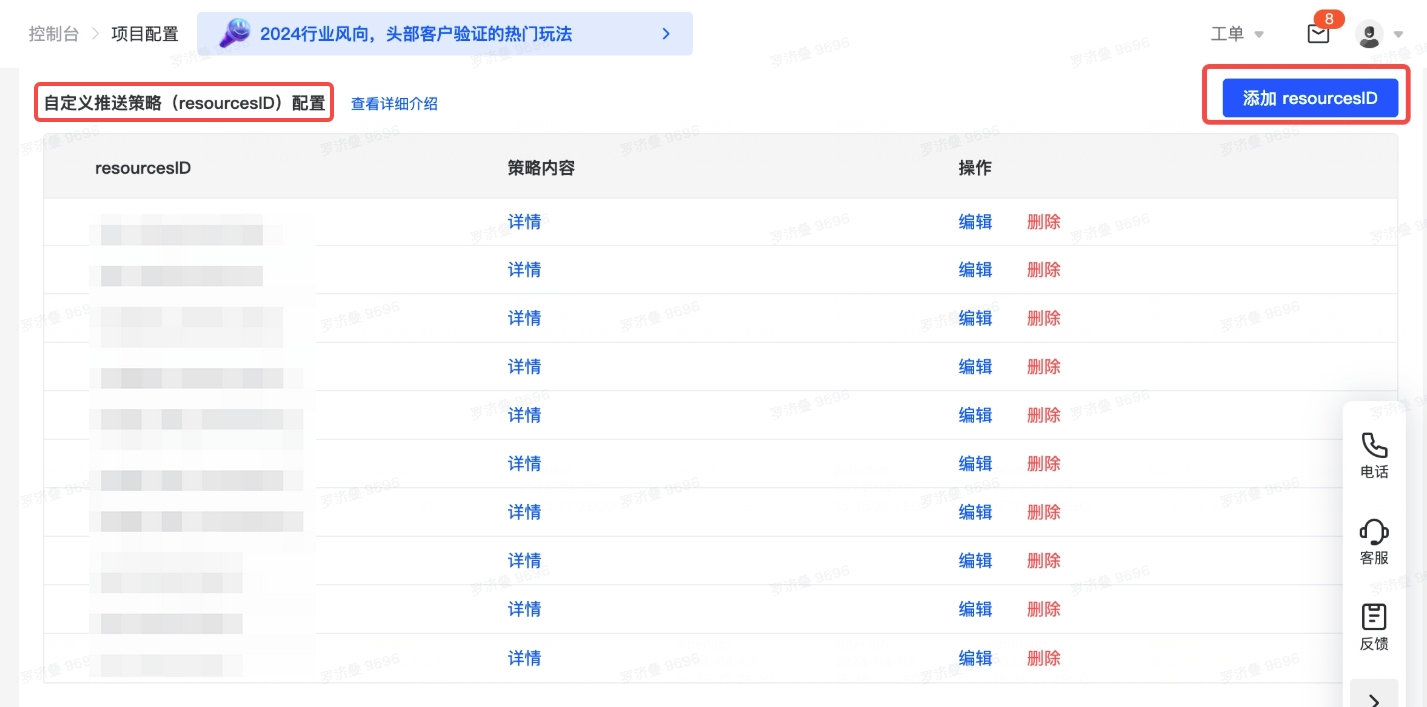The width and height of the screenshot is (1427, 707).
Task: Click the phone contact icon
Action: (1374, 446)
